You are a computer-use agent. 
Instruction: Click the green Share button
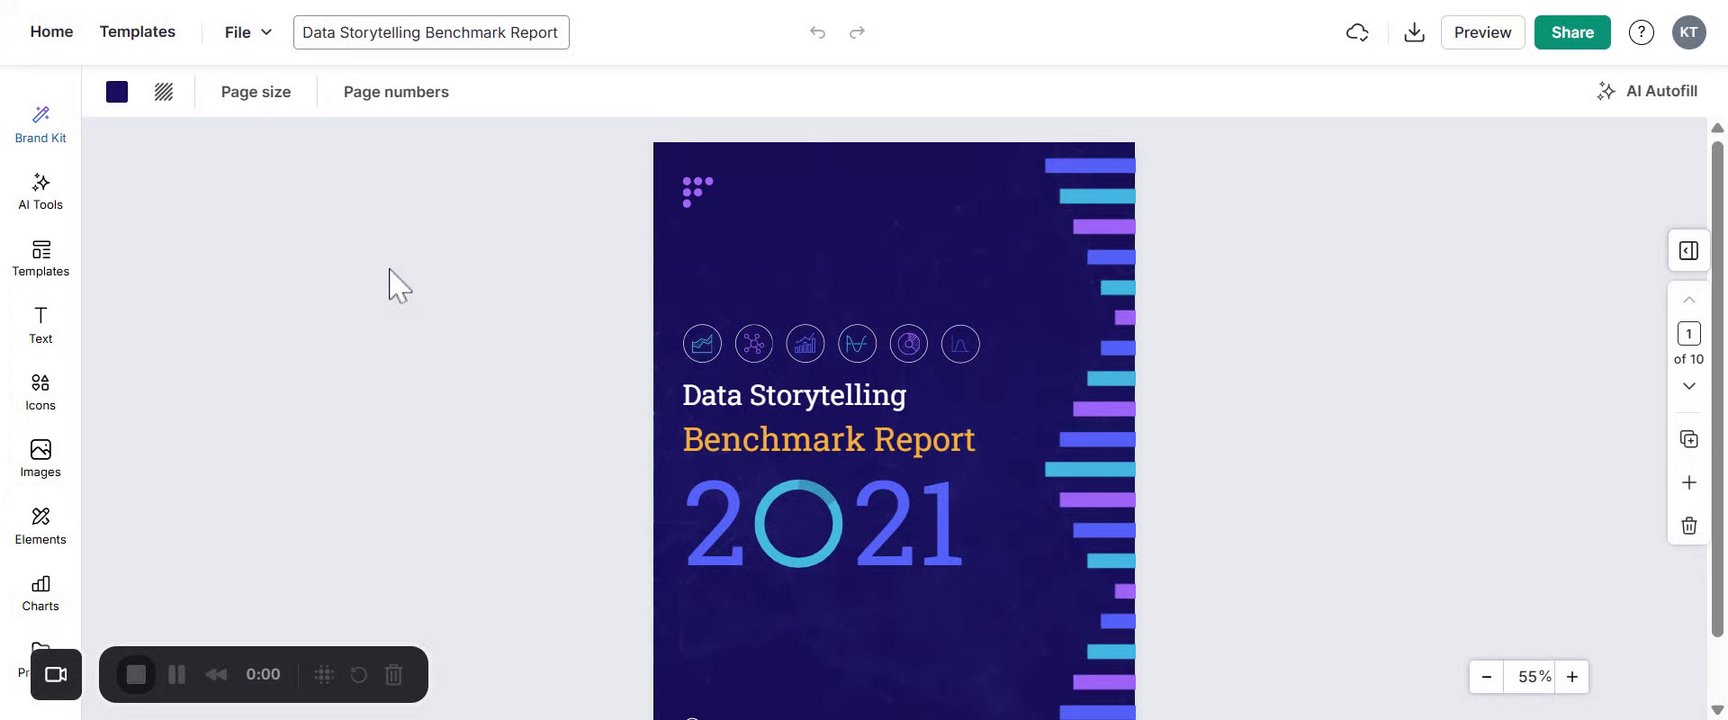click(1572, 32)
